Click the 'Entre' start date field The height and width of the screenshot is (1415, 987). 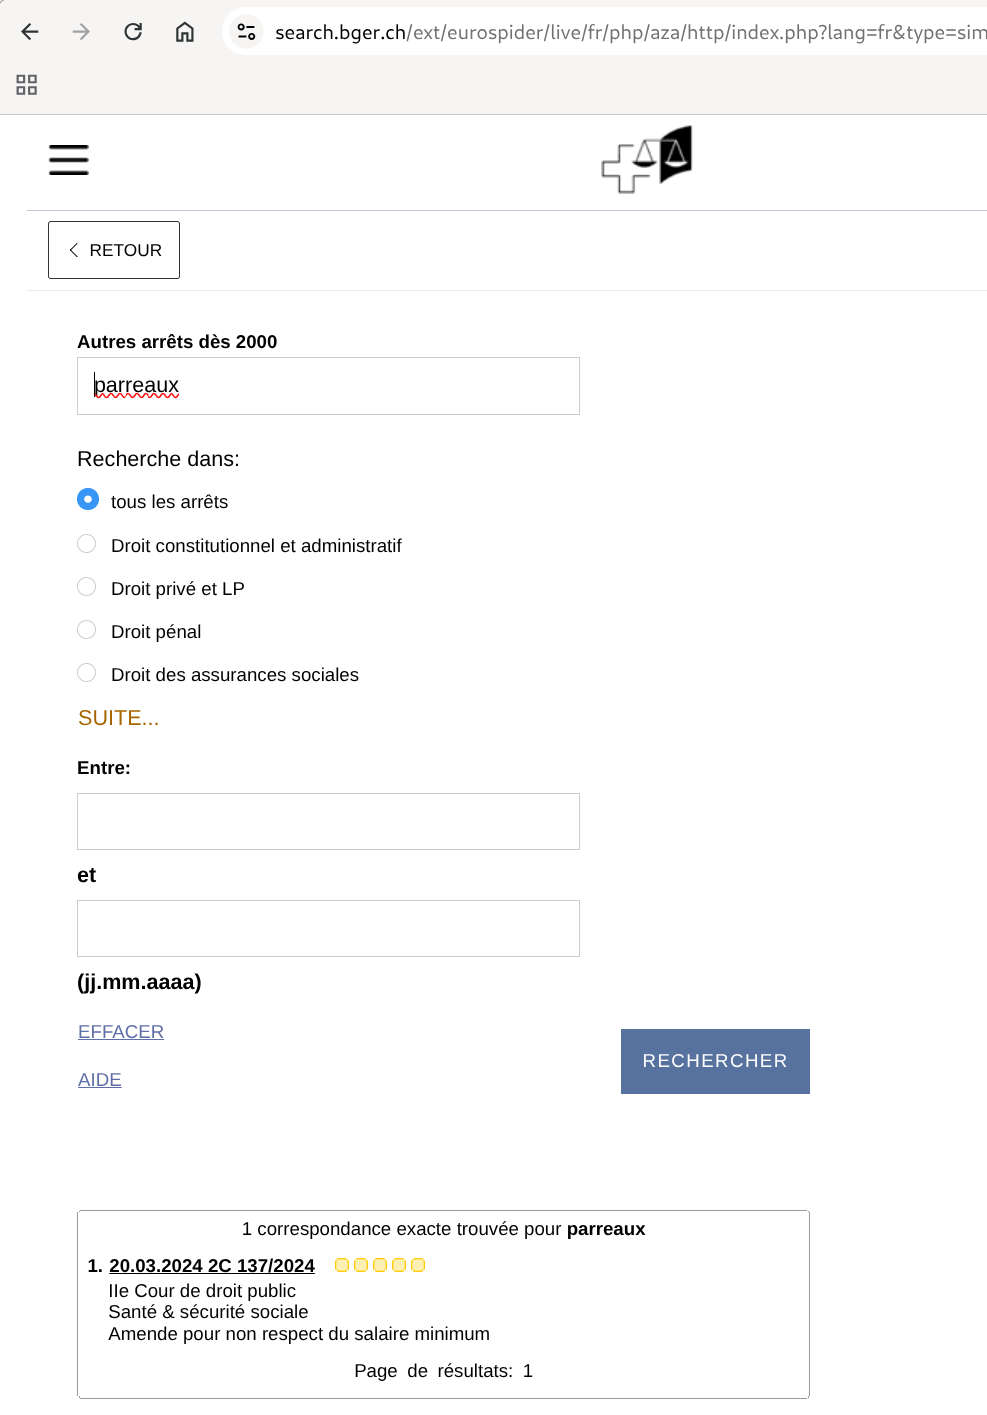tap(328, 821)
